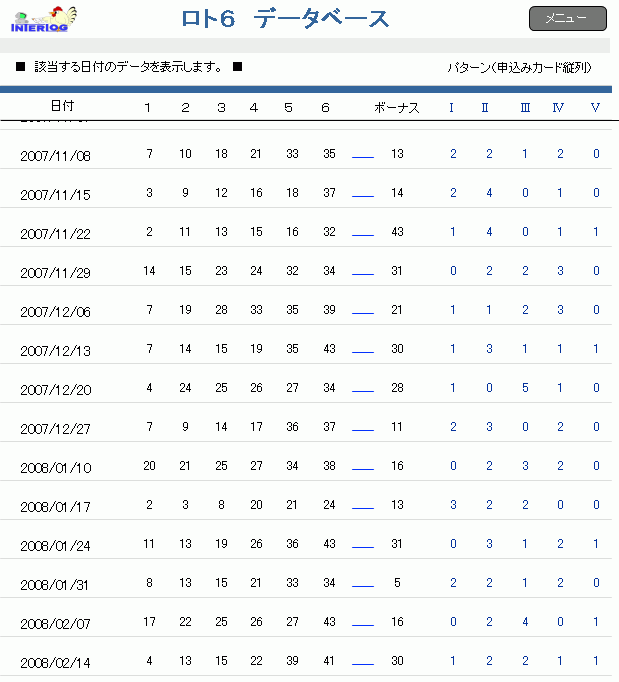Select the 日付 column header

(x=62, y=106)
